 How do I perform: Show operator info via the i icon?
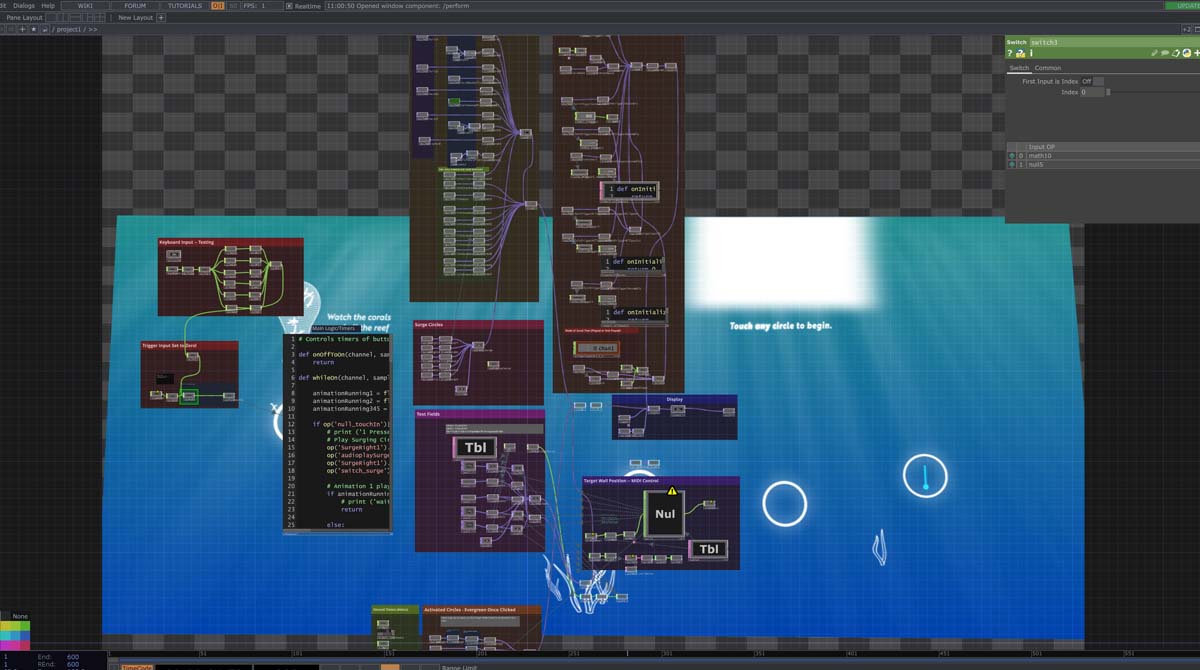[x=1031, y=53]
